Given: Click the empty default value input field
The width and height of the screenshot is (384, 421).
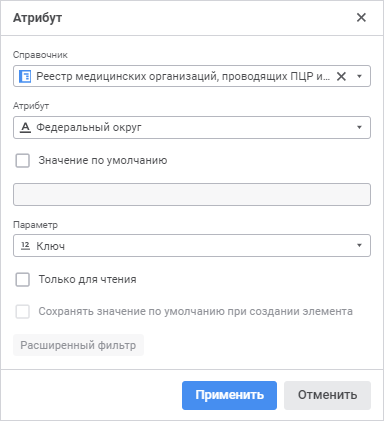Looking at the screenshot, I should 192,194.
